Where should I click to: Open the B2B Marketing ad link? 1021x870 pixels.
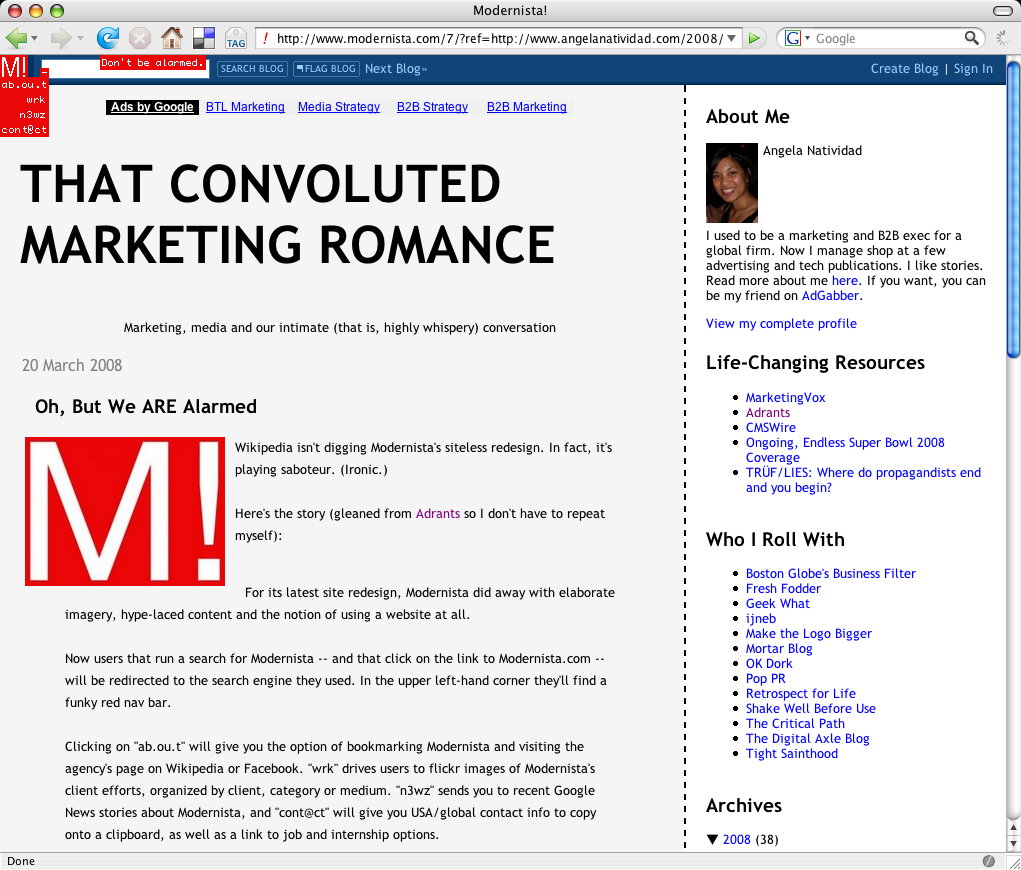click(527, 107)
